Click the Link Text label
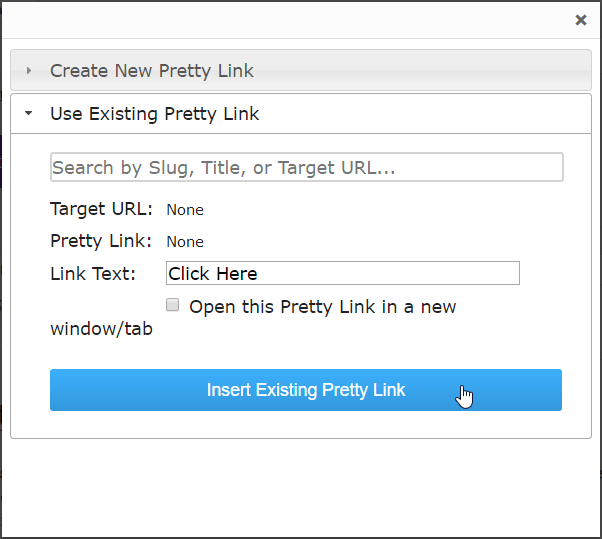 93,274
